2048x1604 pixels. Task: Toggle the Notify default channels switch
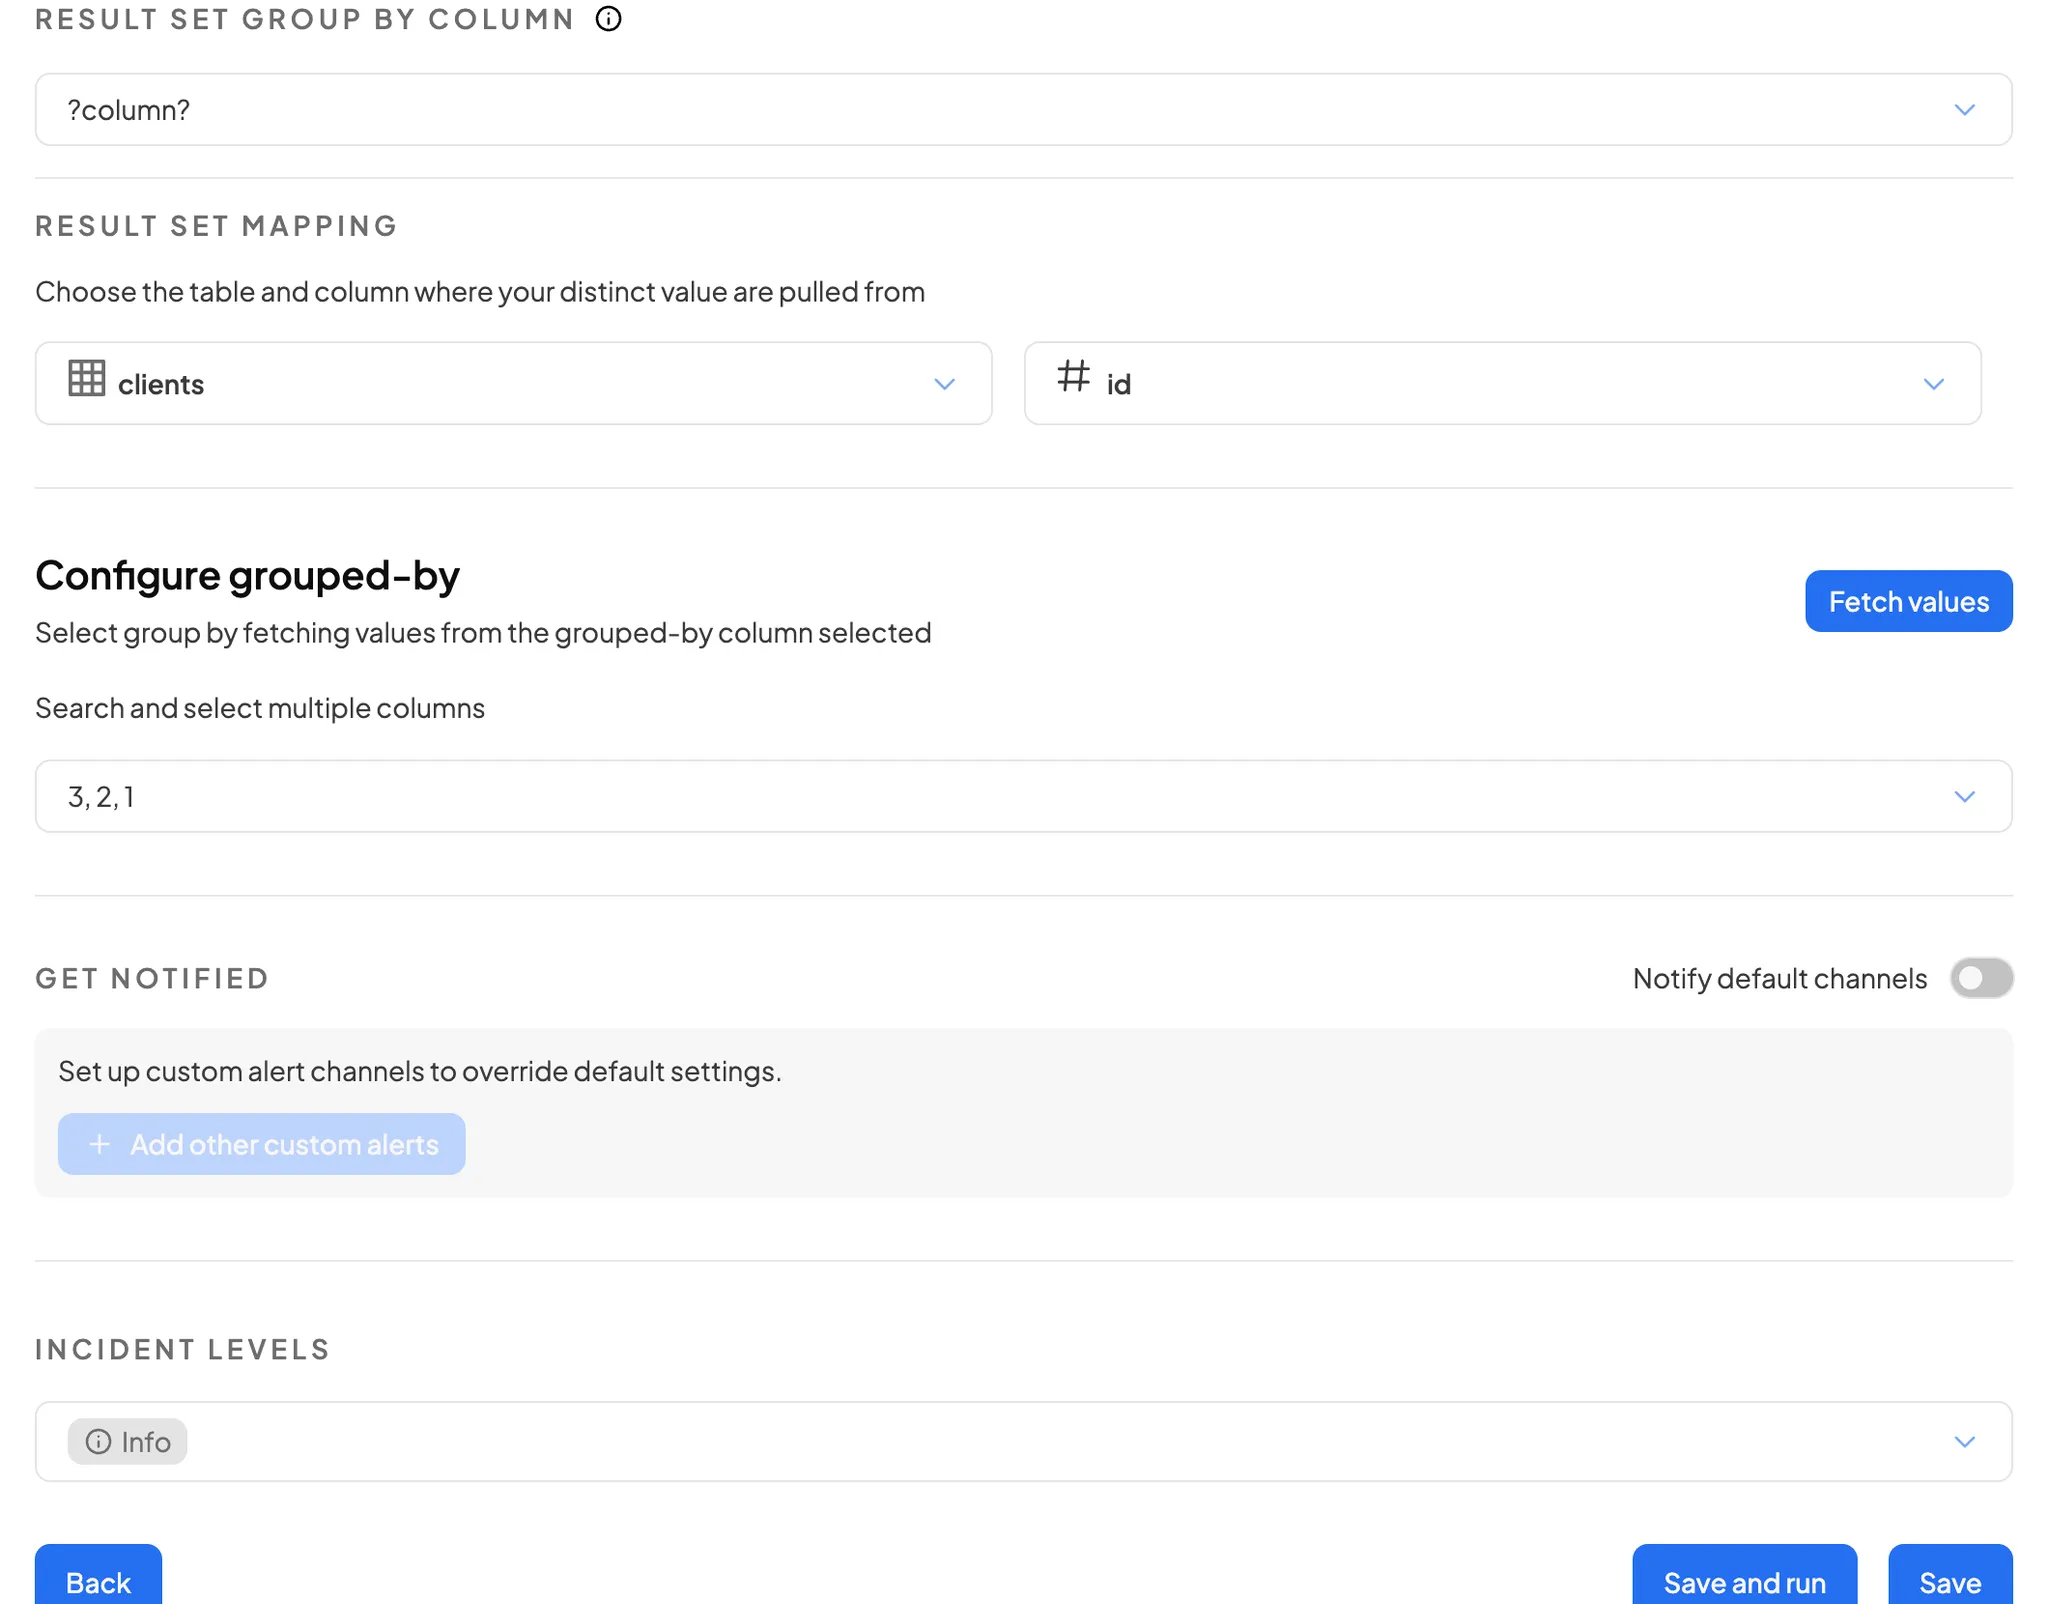point(1980,978)
